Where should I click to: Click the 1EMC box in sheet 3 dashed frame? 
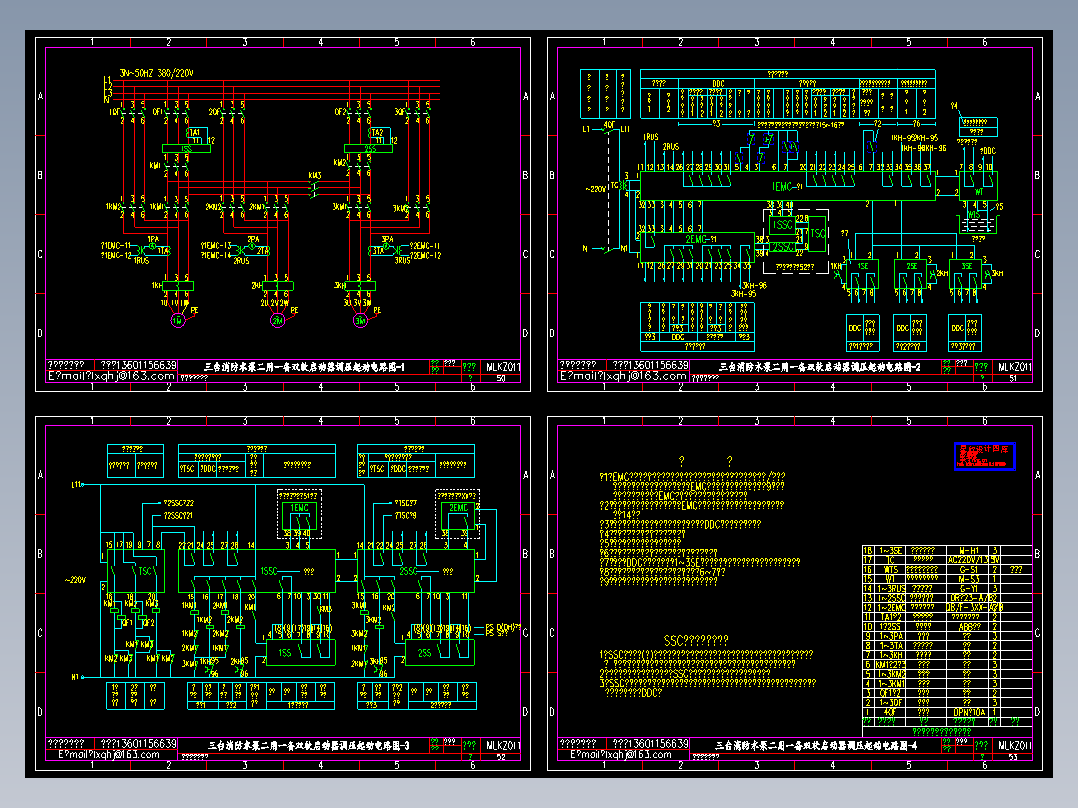point(299,517)
